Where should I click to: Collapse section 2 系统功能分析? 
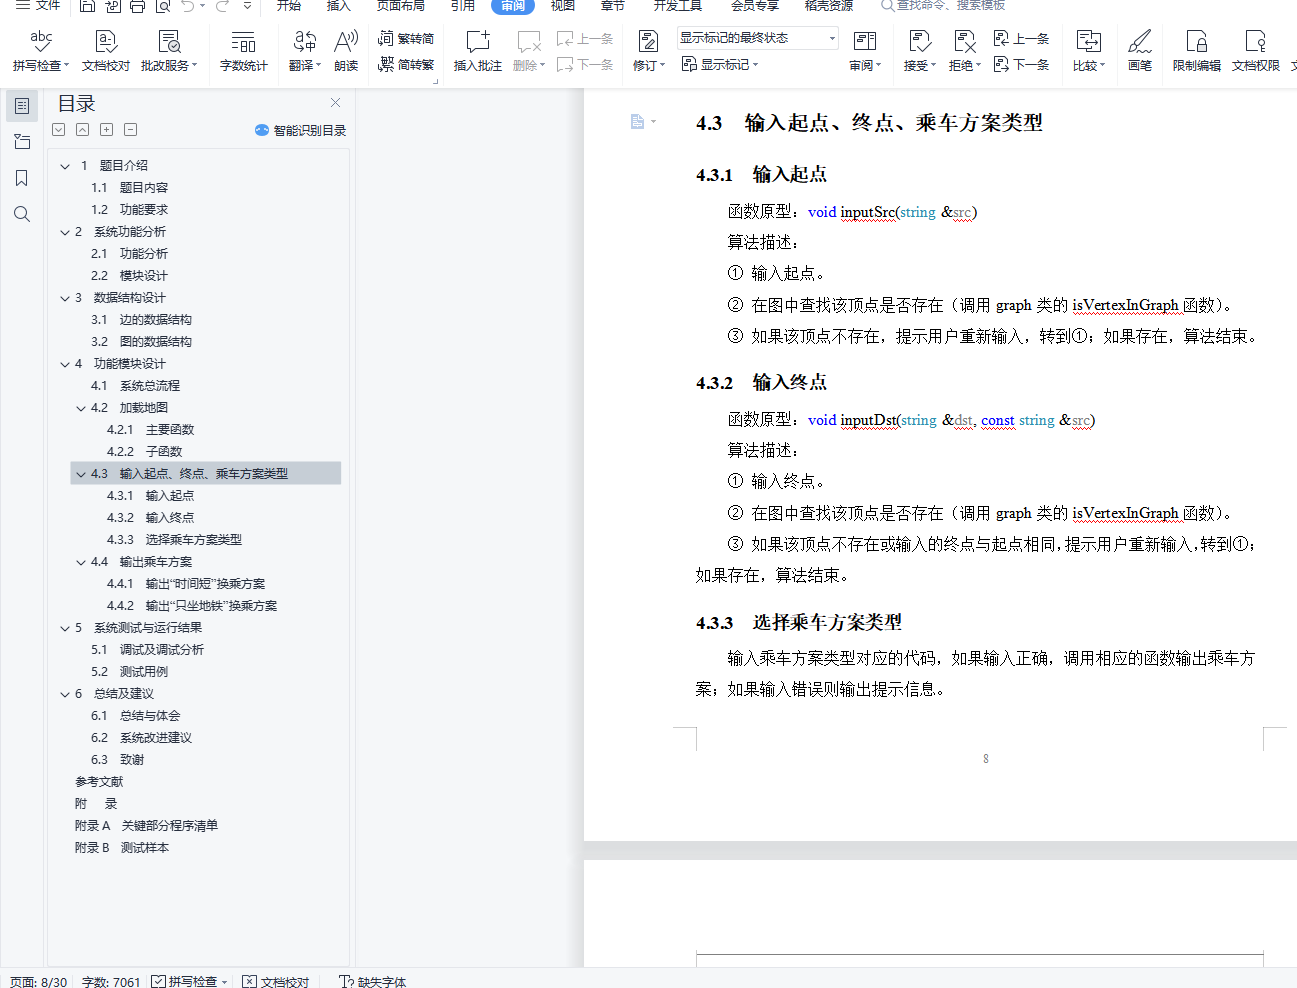65,232
